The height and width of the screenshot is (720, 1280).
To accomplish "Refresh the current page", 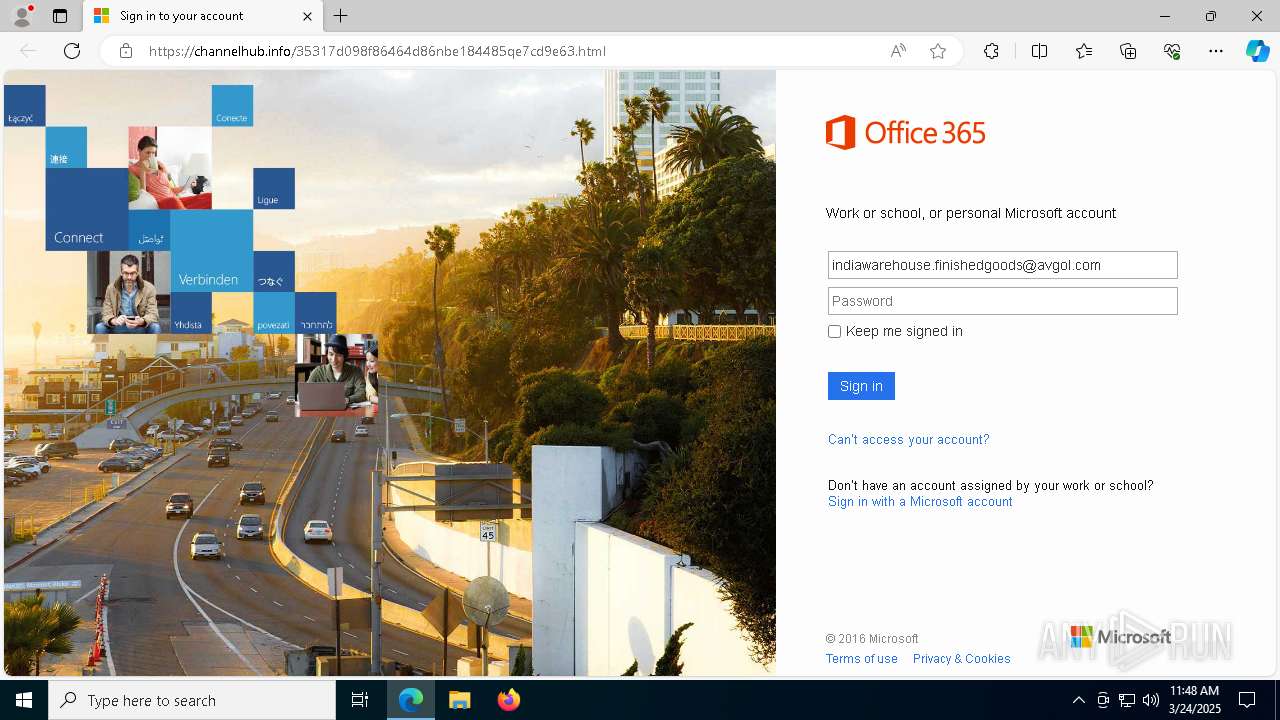I will [72, 51].
